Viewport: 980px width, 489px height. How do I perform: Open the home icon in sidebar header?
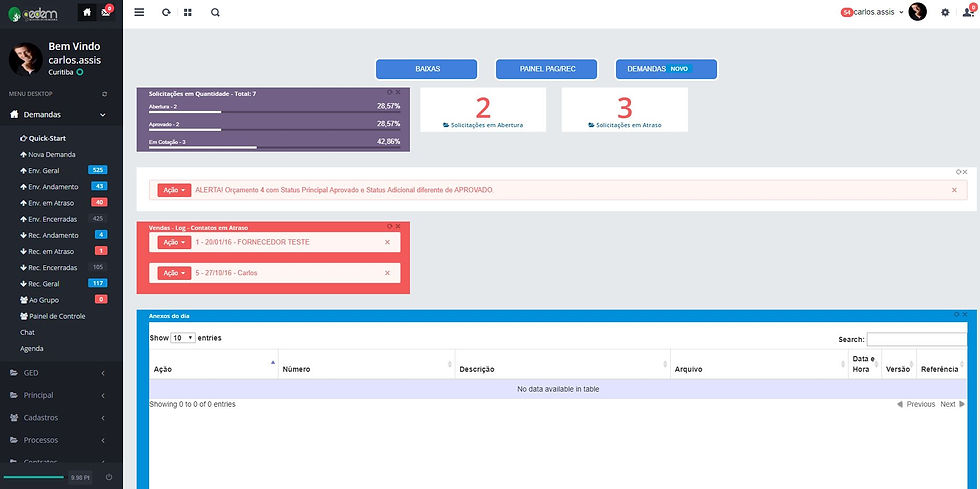tap(87, 12)
